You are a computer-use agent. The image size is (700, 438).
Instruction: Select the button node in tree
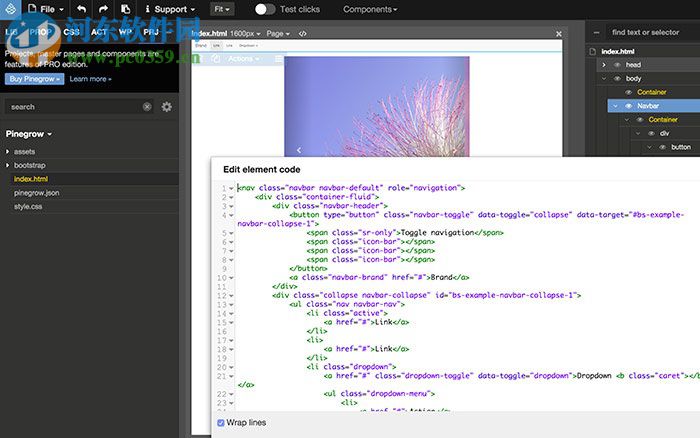pyautogui.click(x=681, y=147)
